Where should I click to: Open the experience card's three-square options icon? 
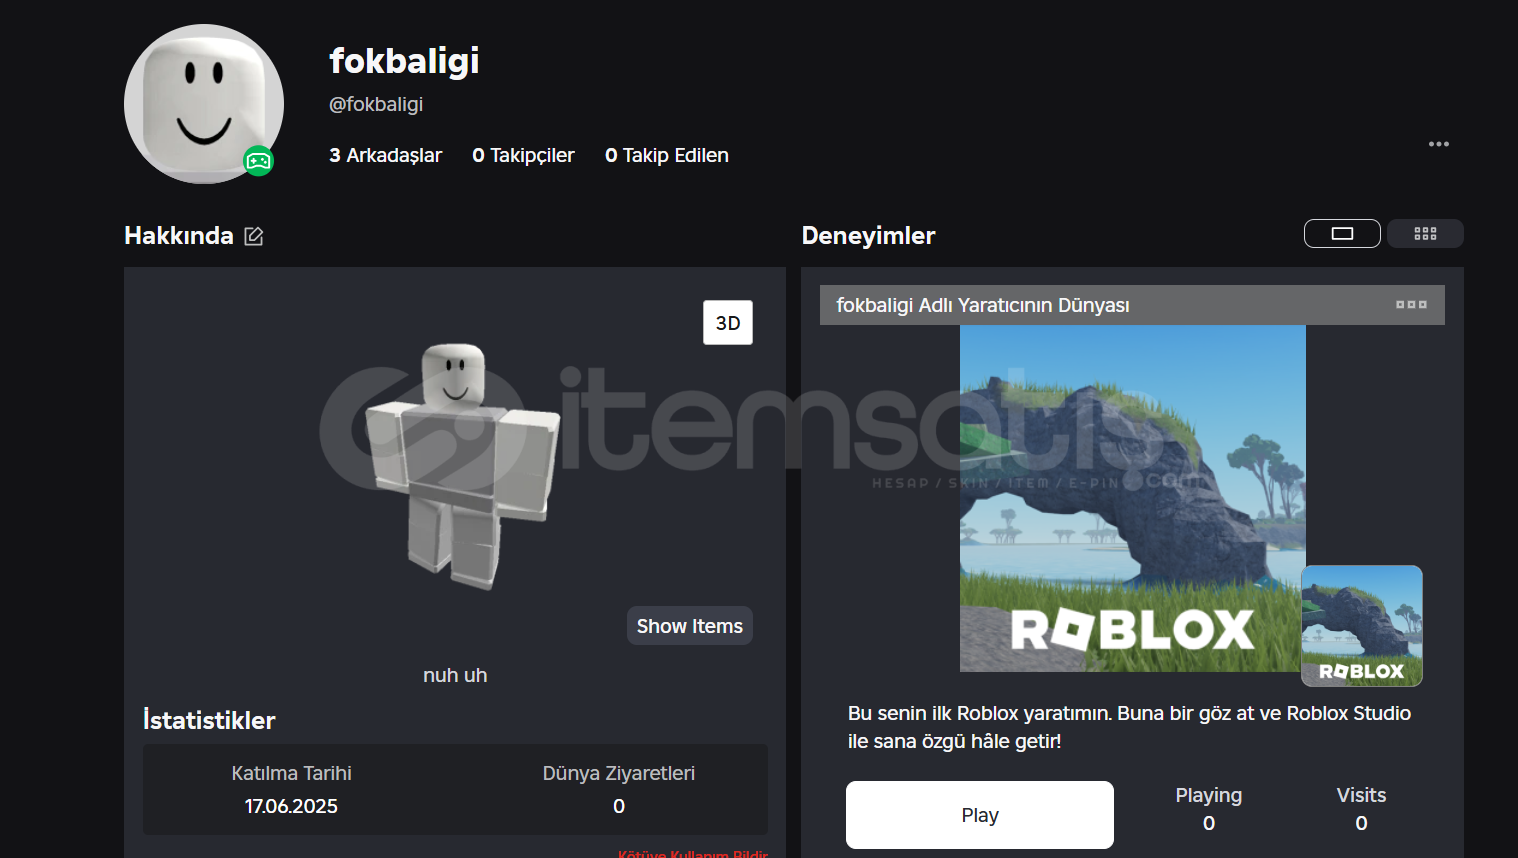point(1411,305)
